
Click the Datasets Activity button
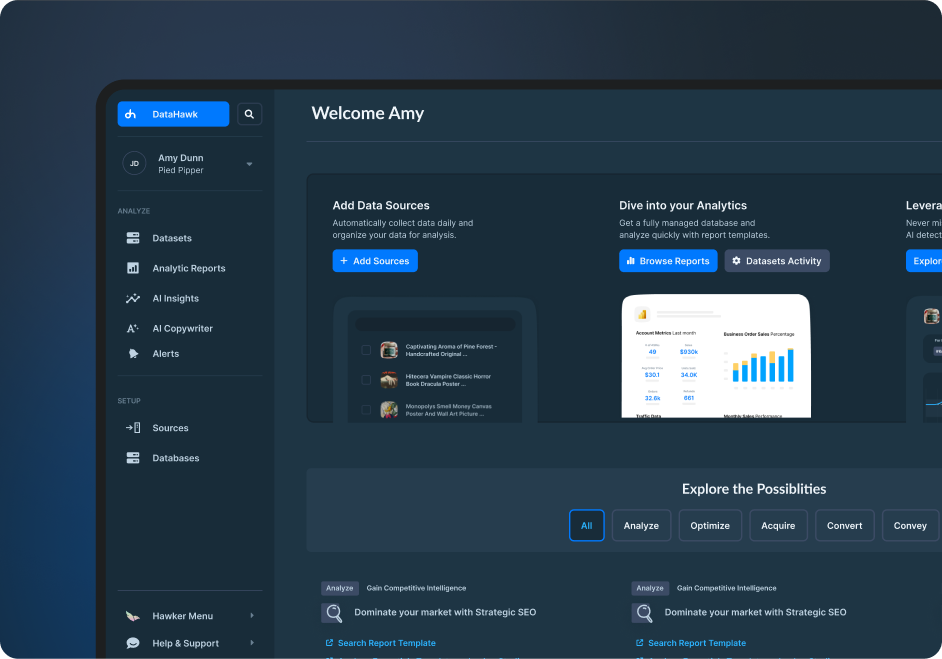(777, 261)
